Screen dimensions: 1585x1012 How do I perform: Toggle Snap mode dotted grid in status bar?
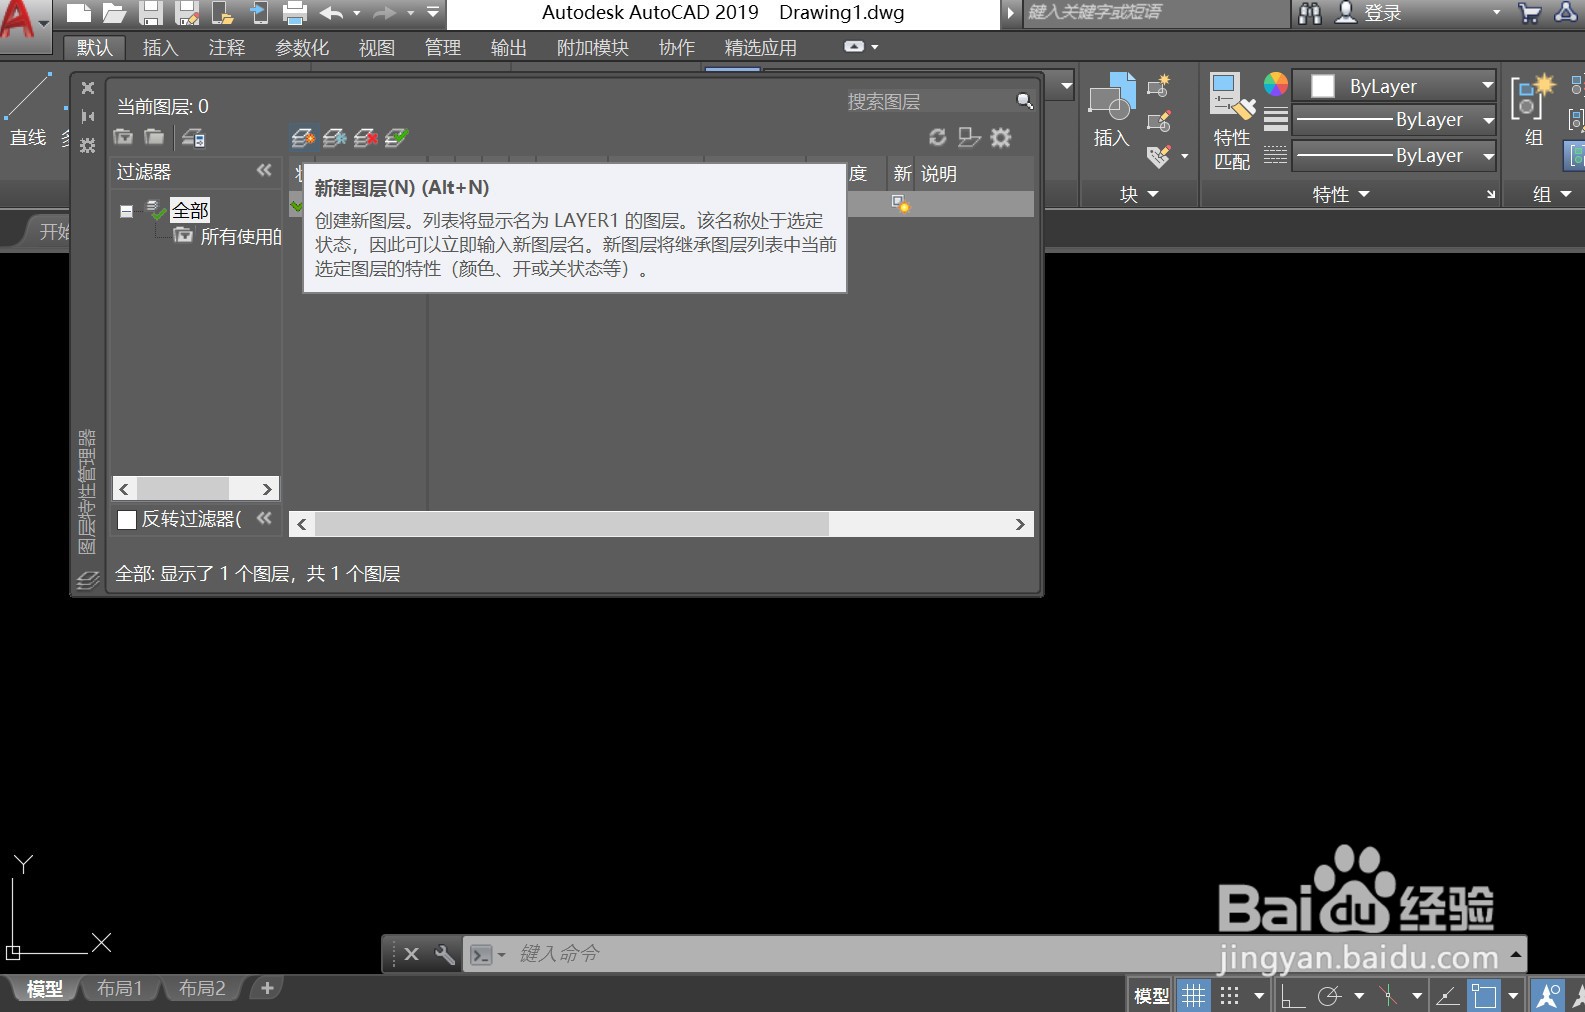pyautogui.click(x=1230, y=995)
